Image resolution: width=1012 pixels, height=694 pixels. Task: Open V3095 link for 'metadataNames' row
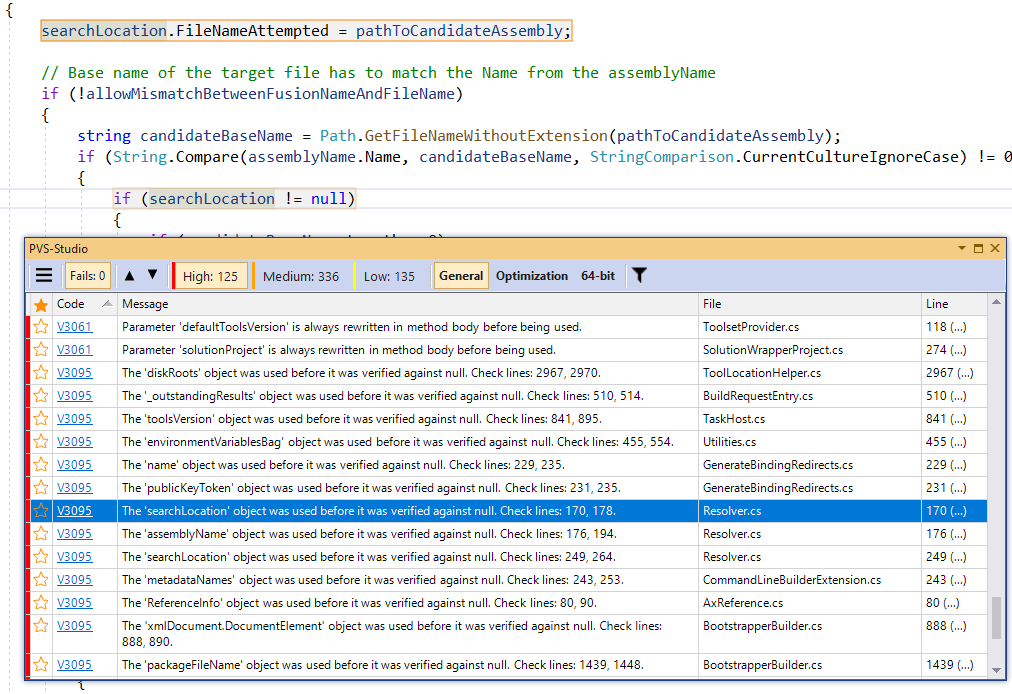74,580
